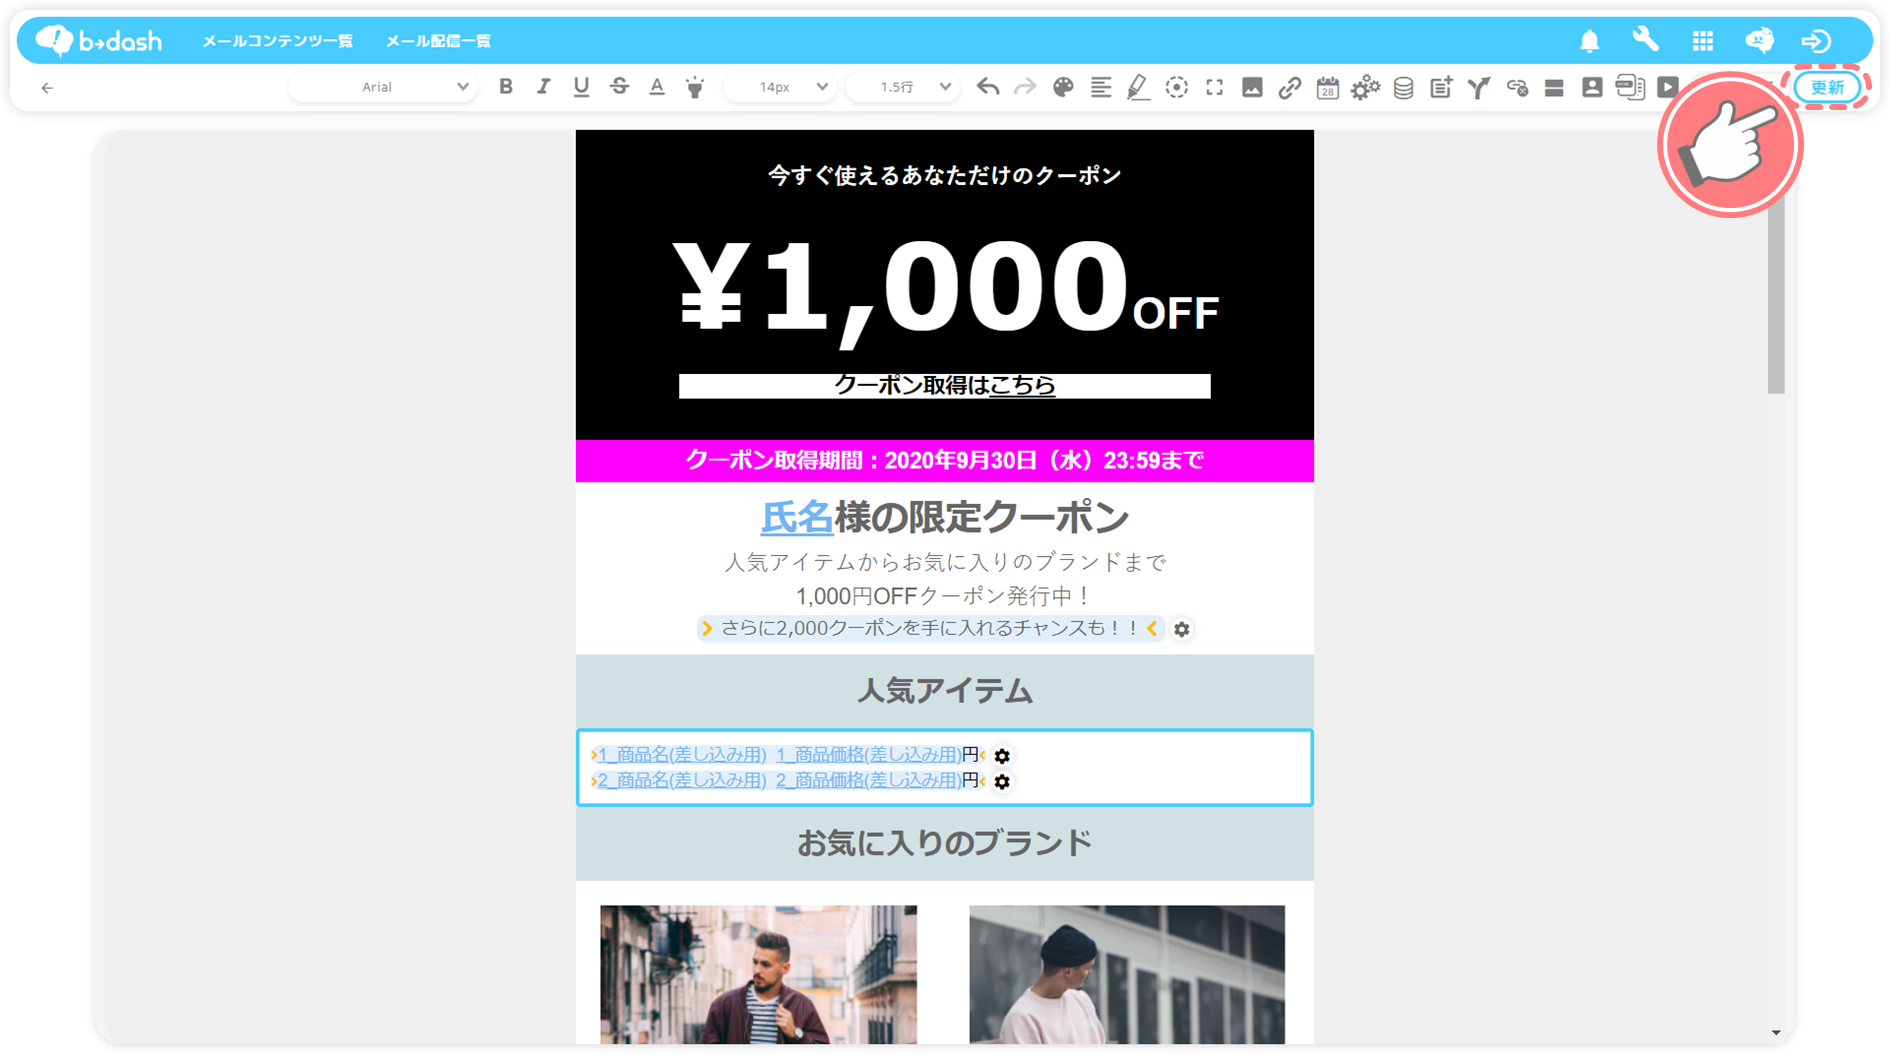The height and width of the screenshot is (1063, 1890).
Task: Open the wrench settings tool
Action: pos(1645,40)
